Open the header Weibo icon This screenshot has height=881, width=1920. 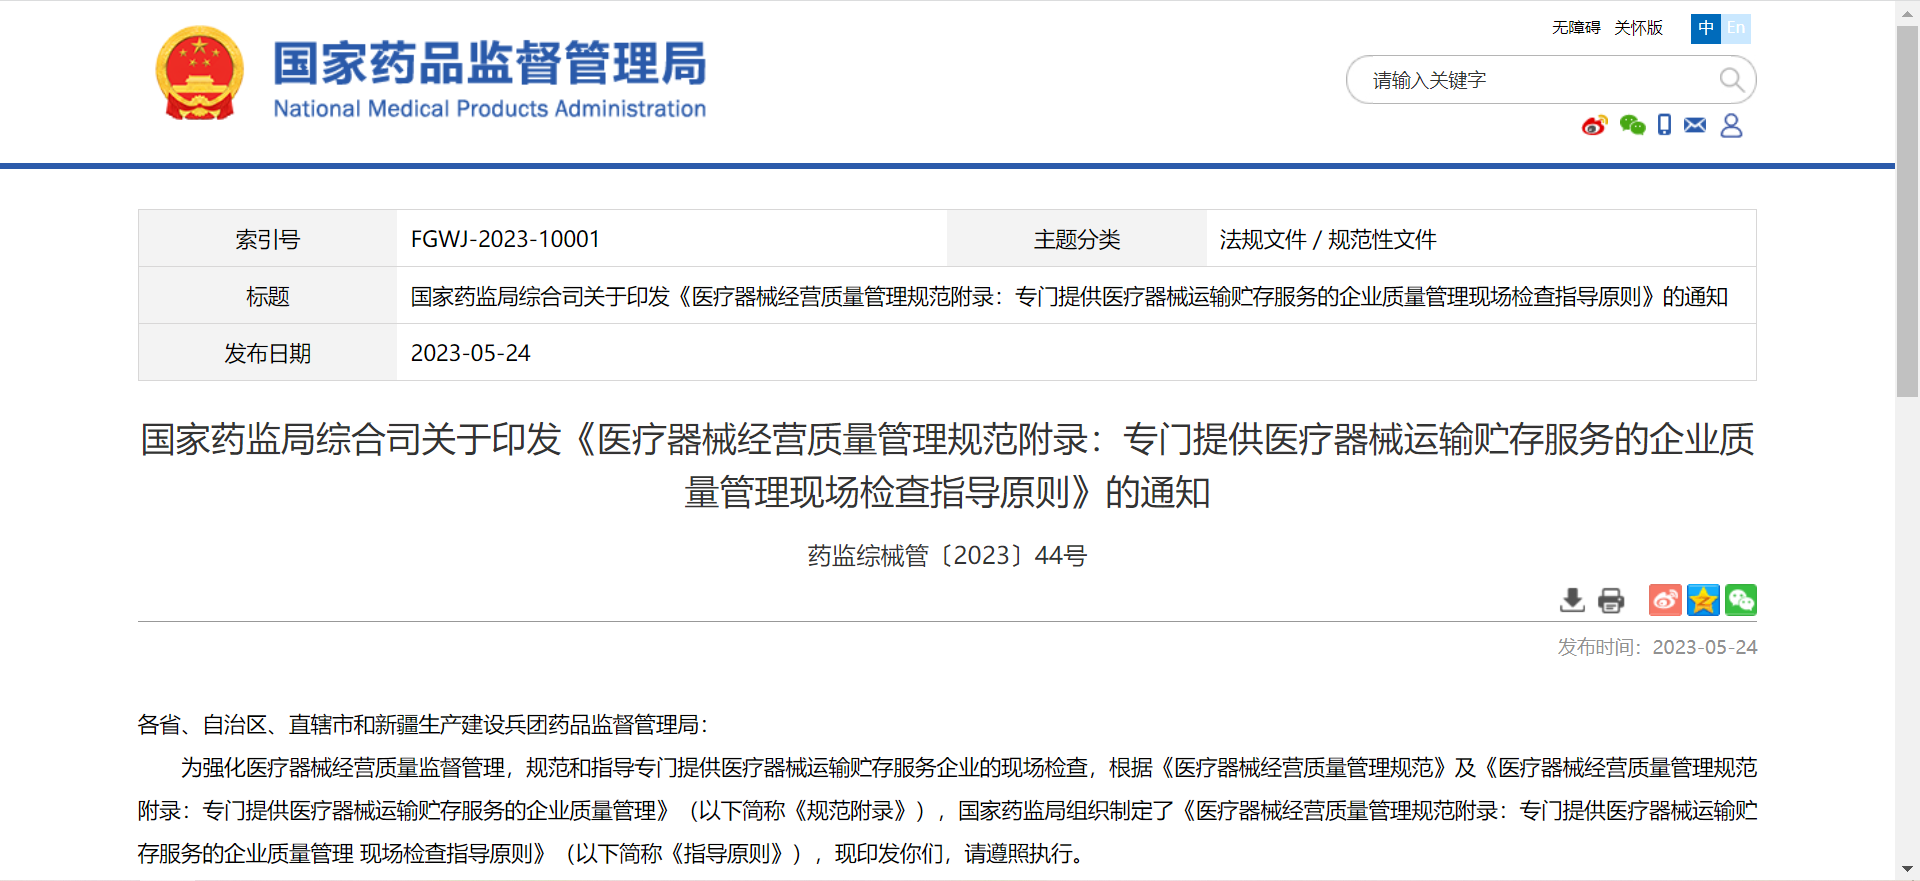tap(1594, 125)
